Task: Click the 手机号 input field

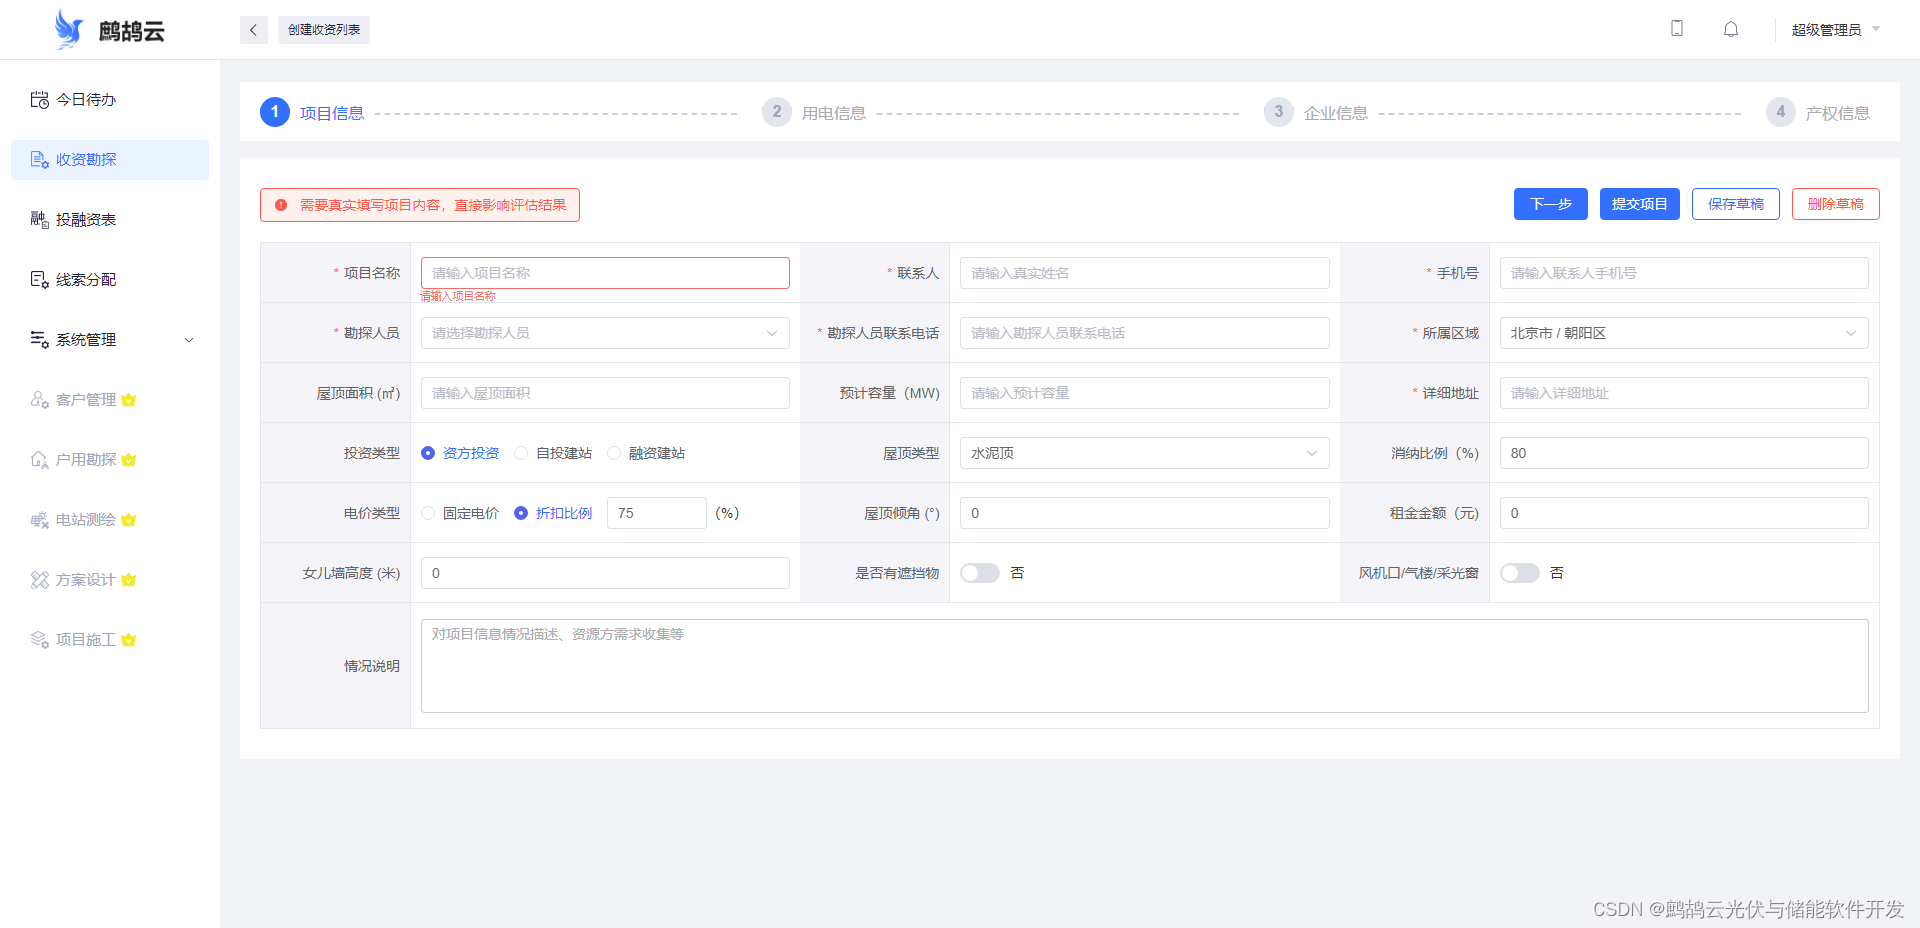Action: [x=1684, y=273]
